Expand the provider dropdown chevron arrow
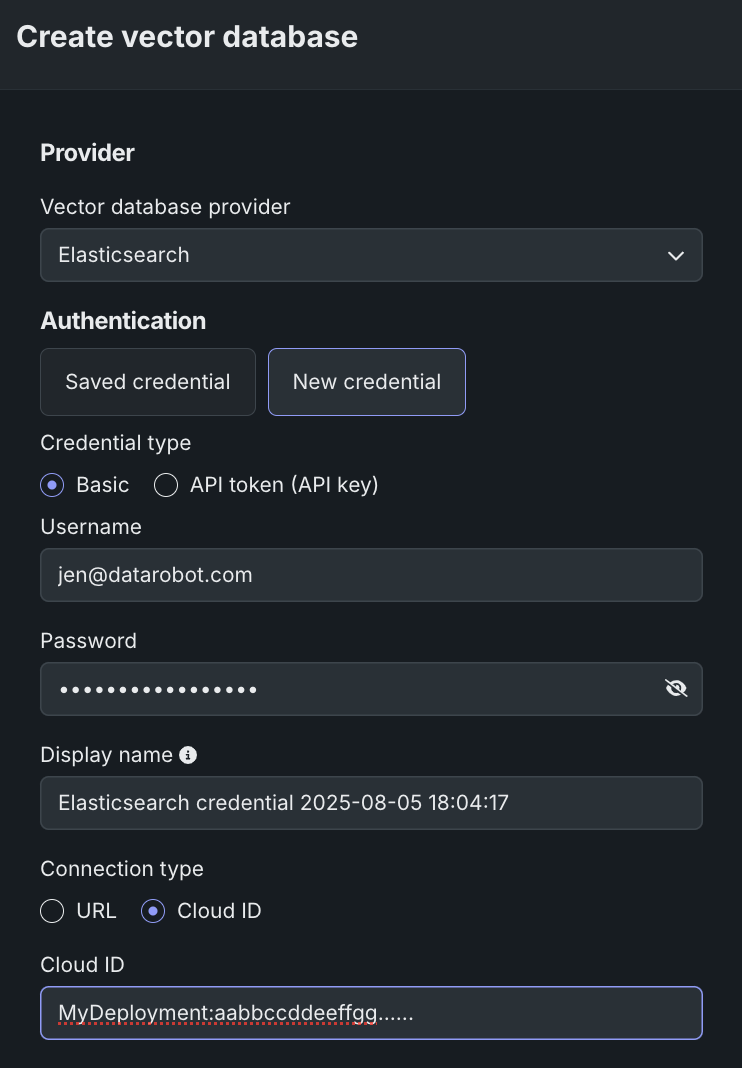742x1068 pixels. pyautogui.click(x=676, y=255)
